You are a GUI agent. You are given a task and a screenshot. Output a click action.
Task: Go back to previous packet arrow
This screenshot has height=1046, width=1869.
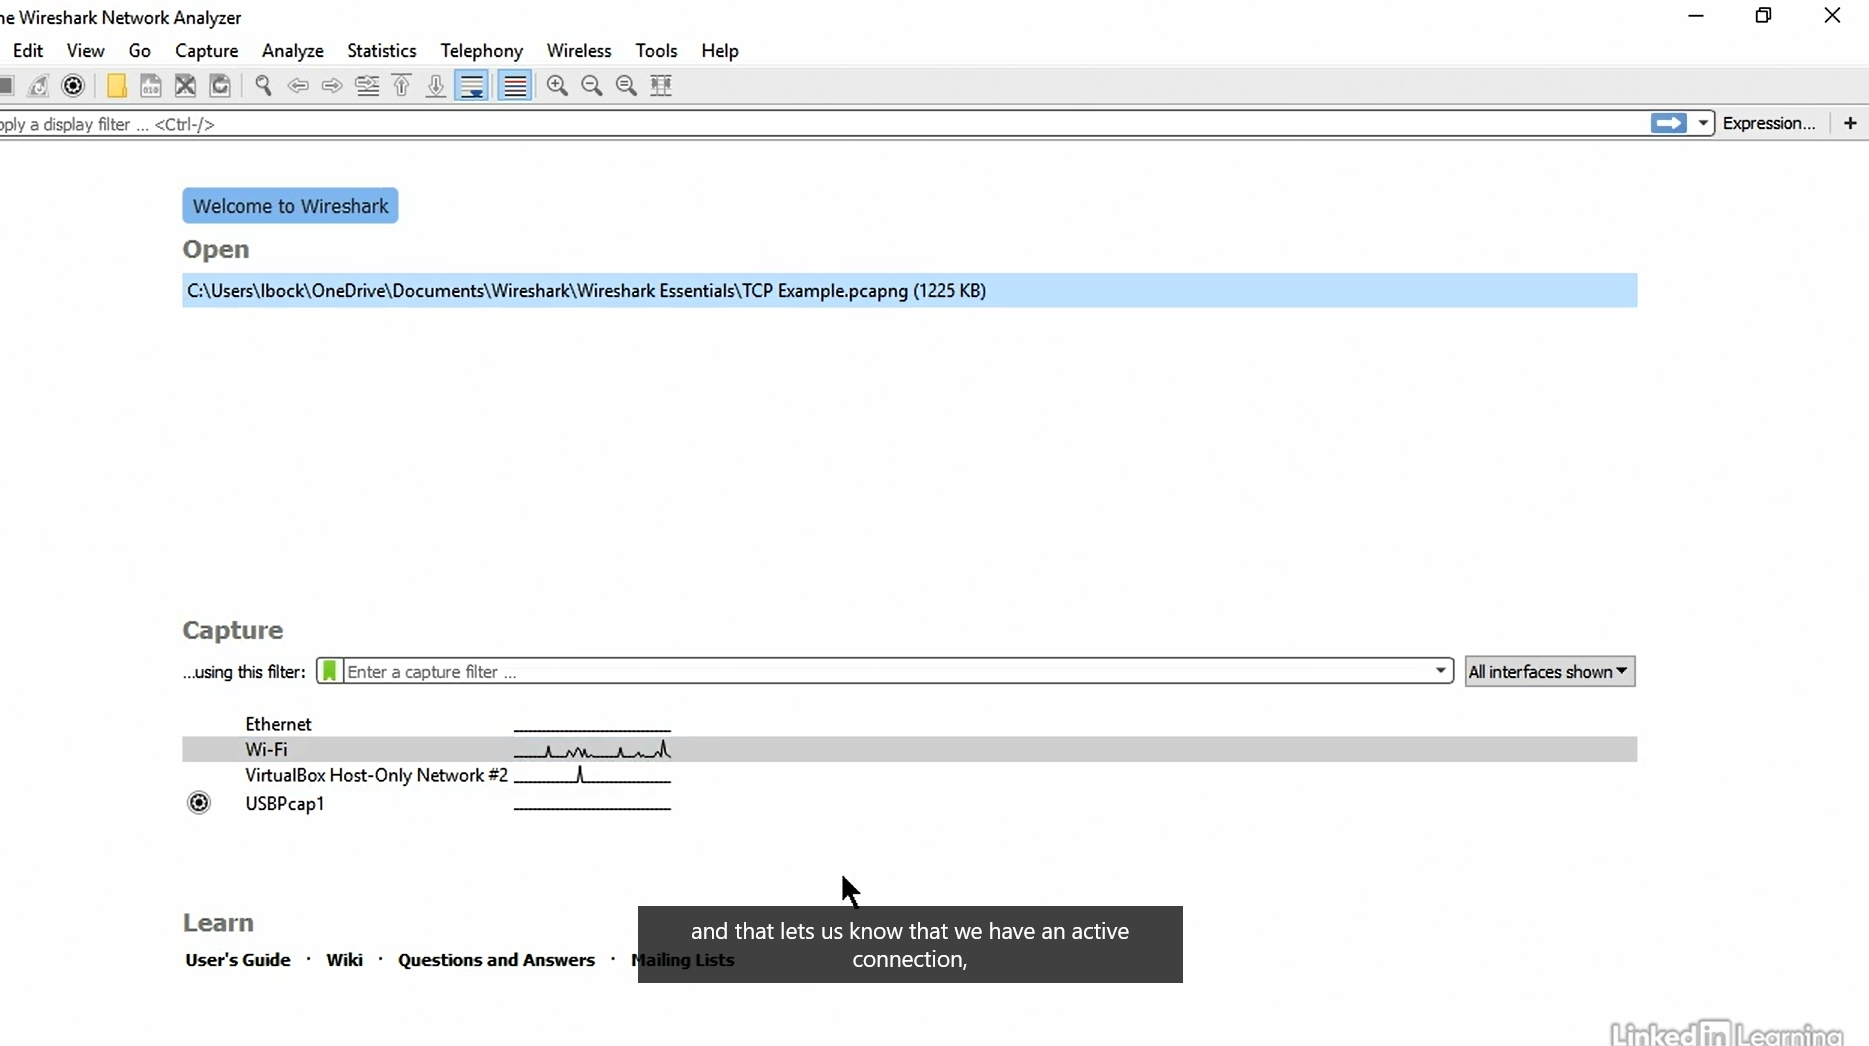[x=298, y=86]
